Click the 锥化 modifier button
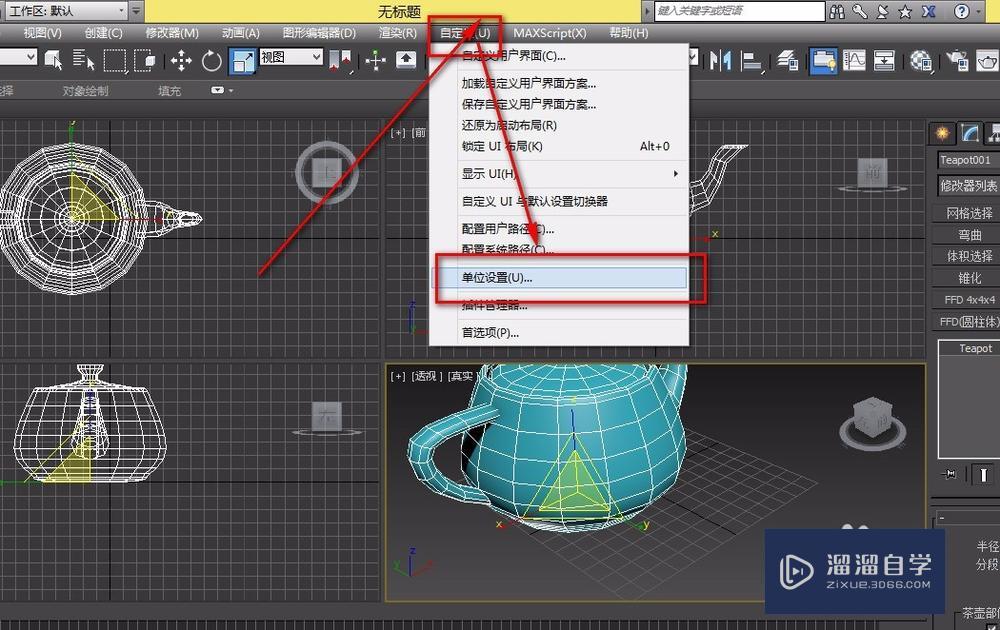Image resolution: width=1000 pixels, height=630 pixels. pyautogui.click(x=968, y=278)
